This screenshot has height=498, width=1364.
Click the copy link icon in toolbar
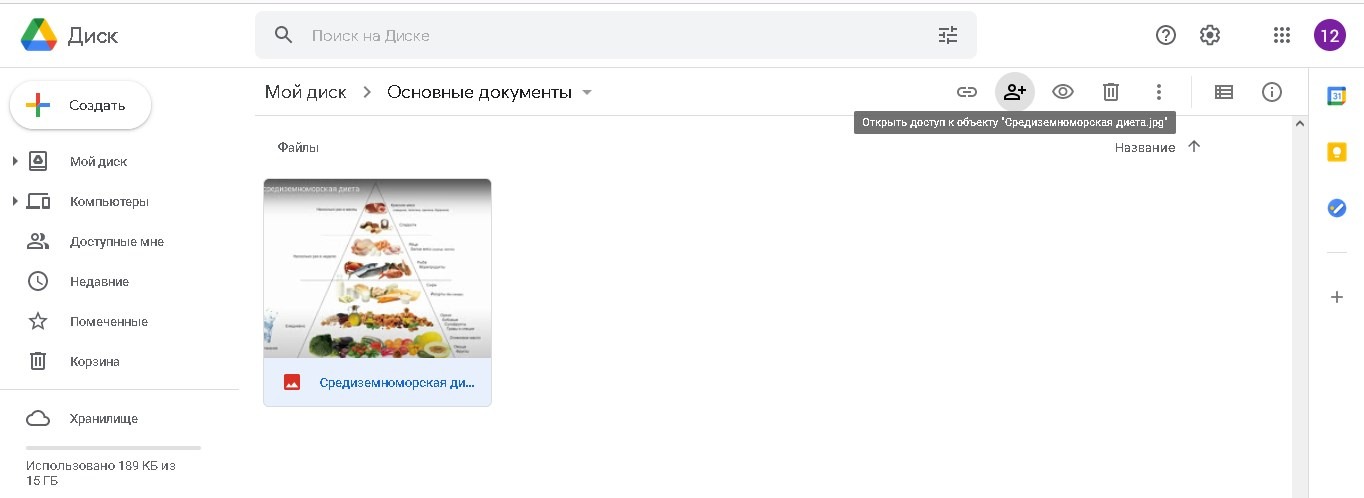pyautogui.click(x=966, y=92)
